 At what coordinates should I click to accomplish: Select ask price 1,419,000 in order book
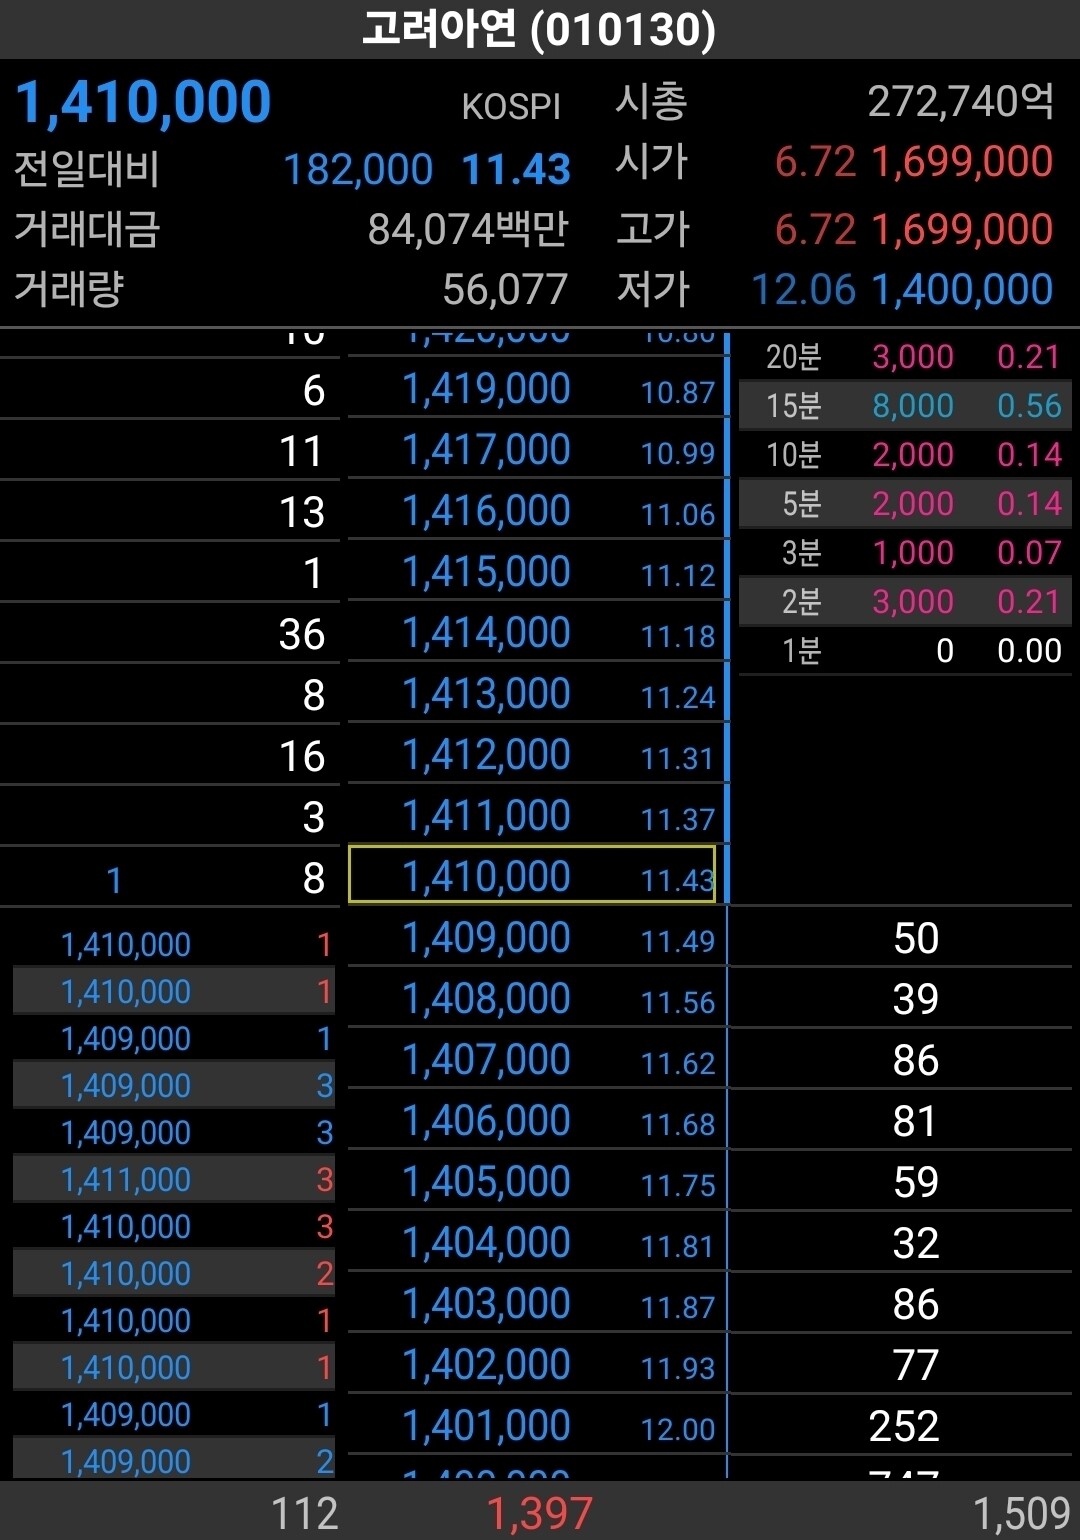pos(486,389)
